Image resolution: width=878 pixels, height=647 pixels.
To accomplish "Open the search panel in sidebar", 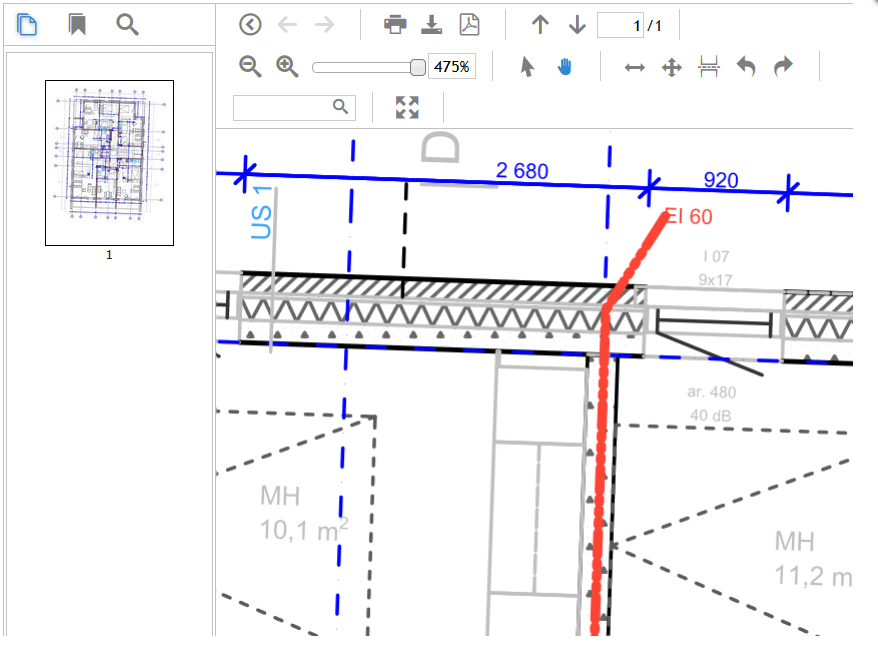I will [127, 25].
